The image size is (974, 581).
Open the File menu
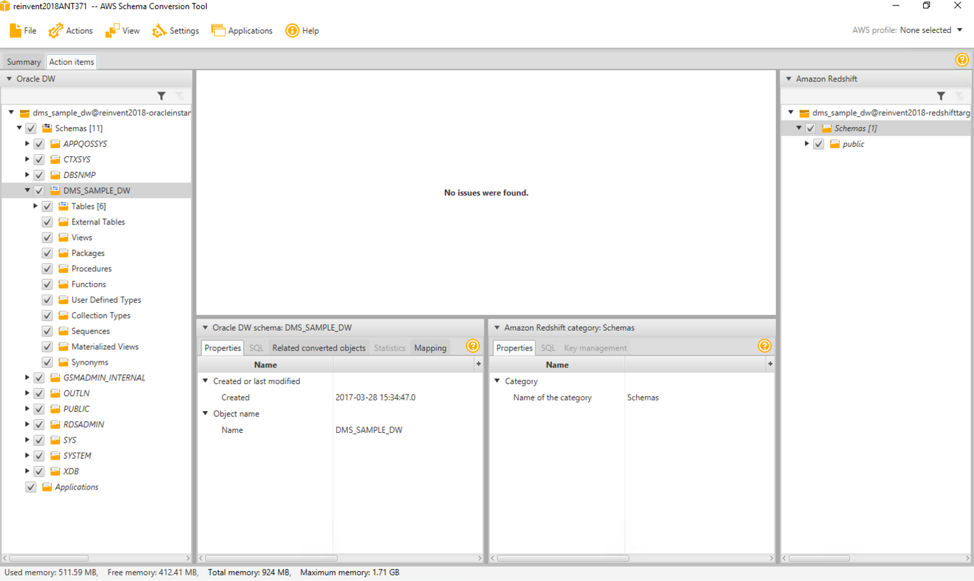(x=23, y=30)
